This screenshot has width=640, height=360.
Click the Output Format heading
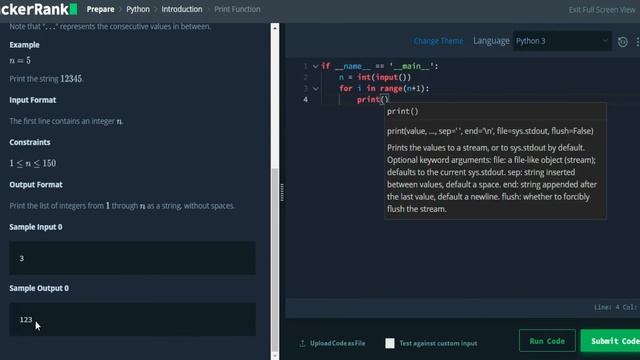tap(36, 184)
